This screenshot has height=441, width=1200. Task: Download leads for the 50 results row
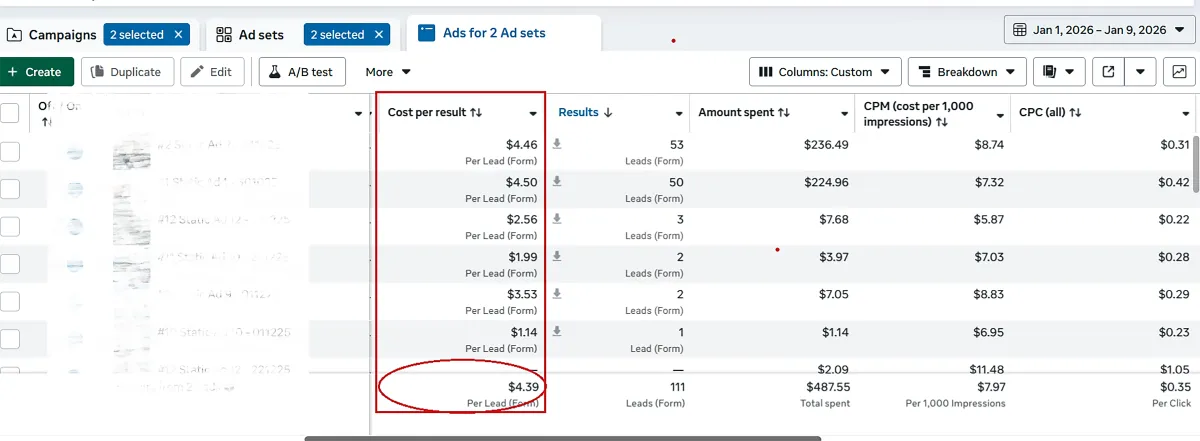coord(557,182)
